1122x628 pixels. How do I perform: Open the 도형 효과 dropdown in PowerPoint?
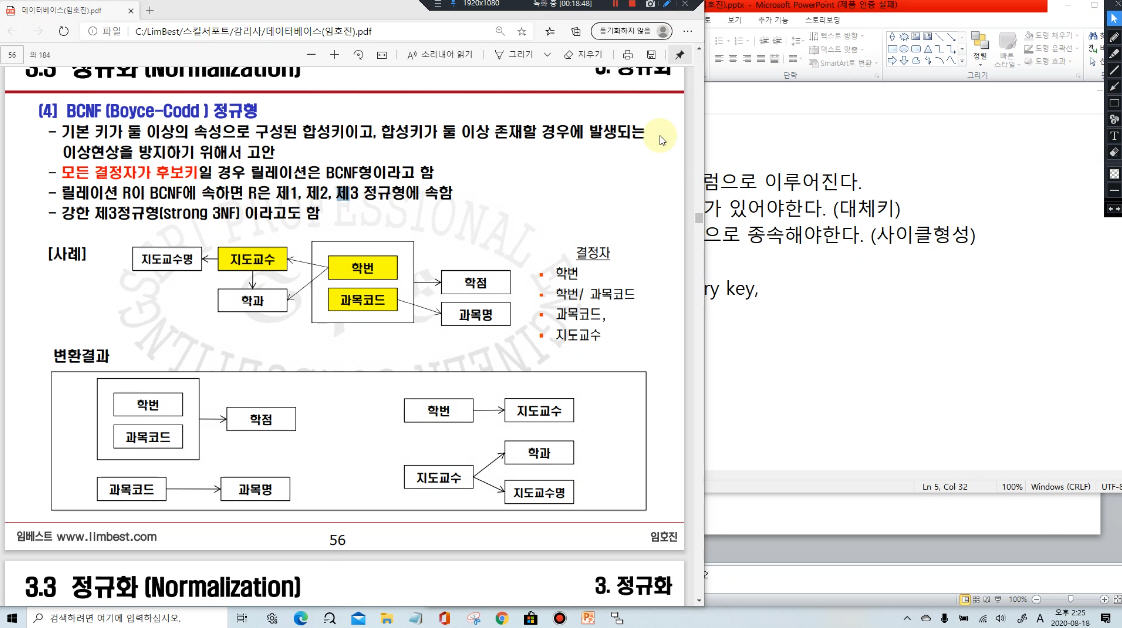pyautogui.click(x=1048, y=62)
